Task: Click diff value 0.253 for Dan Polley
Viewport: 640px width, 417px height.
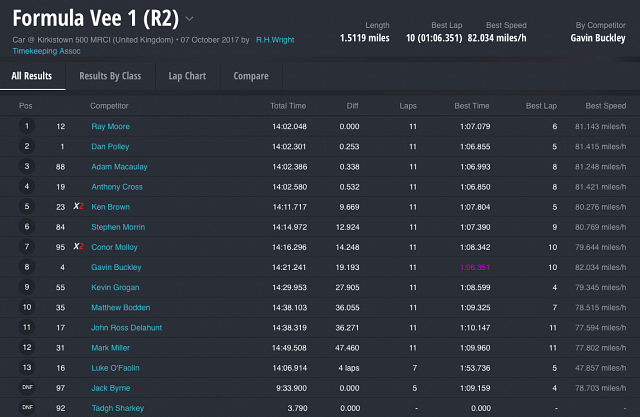Action: [349, 146]
